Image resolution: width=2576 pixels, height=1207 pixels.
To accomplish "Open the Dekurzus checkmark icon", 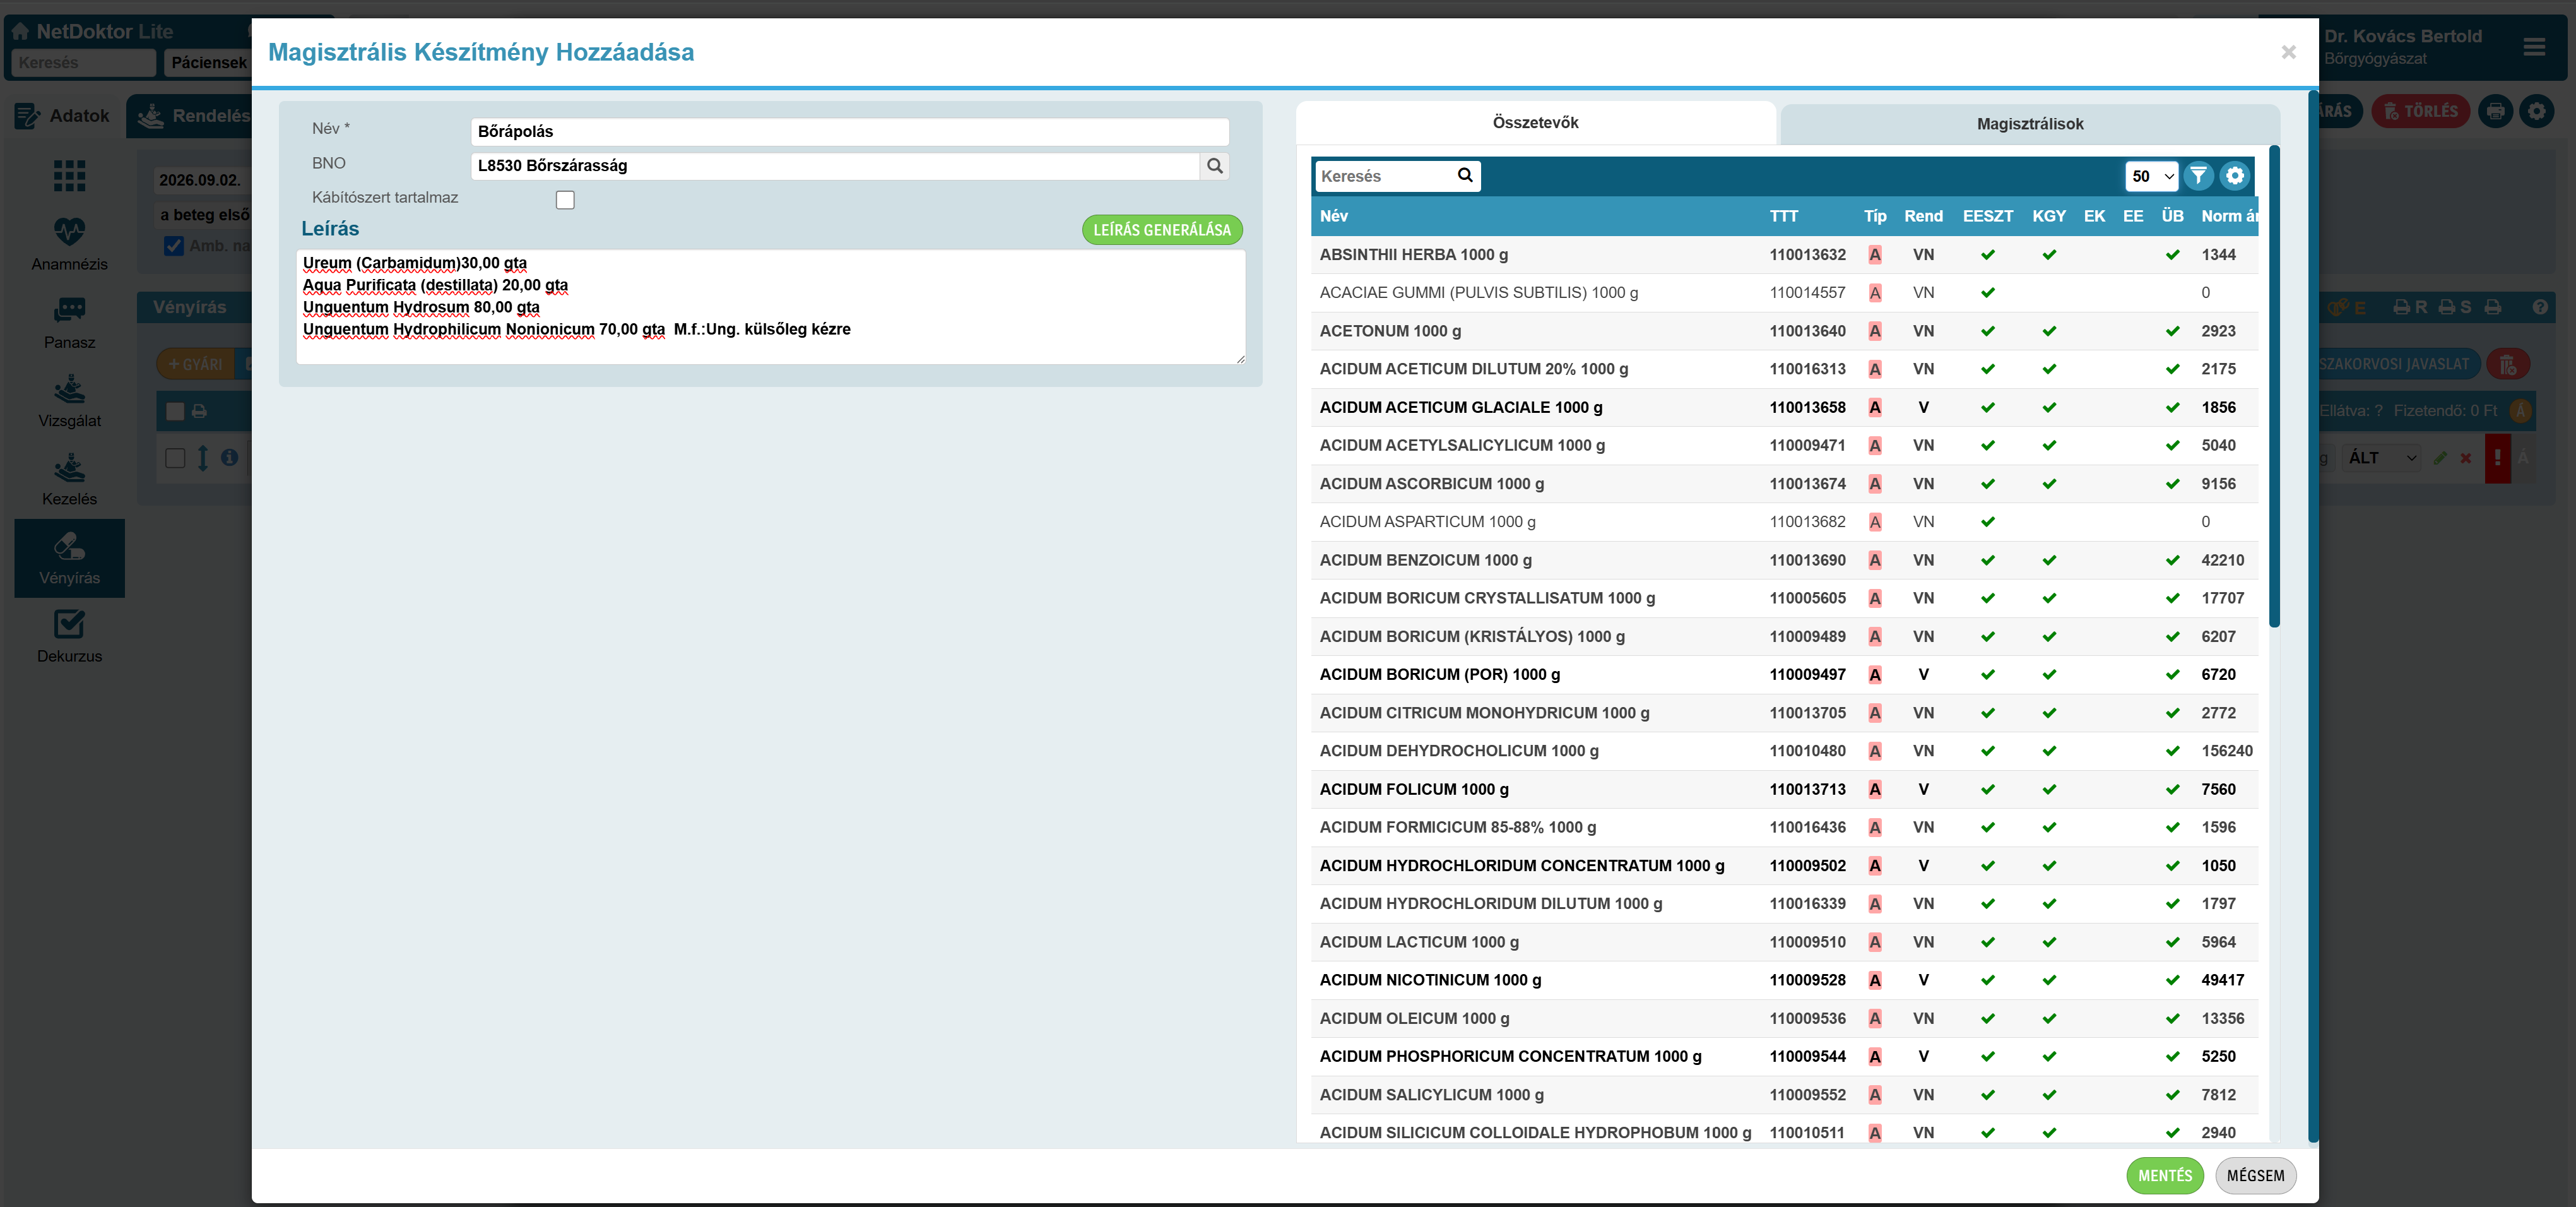I will tap(69, 624).
